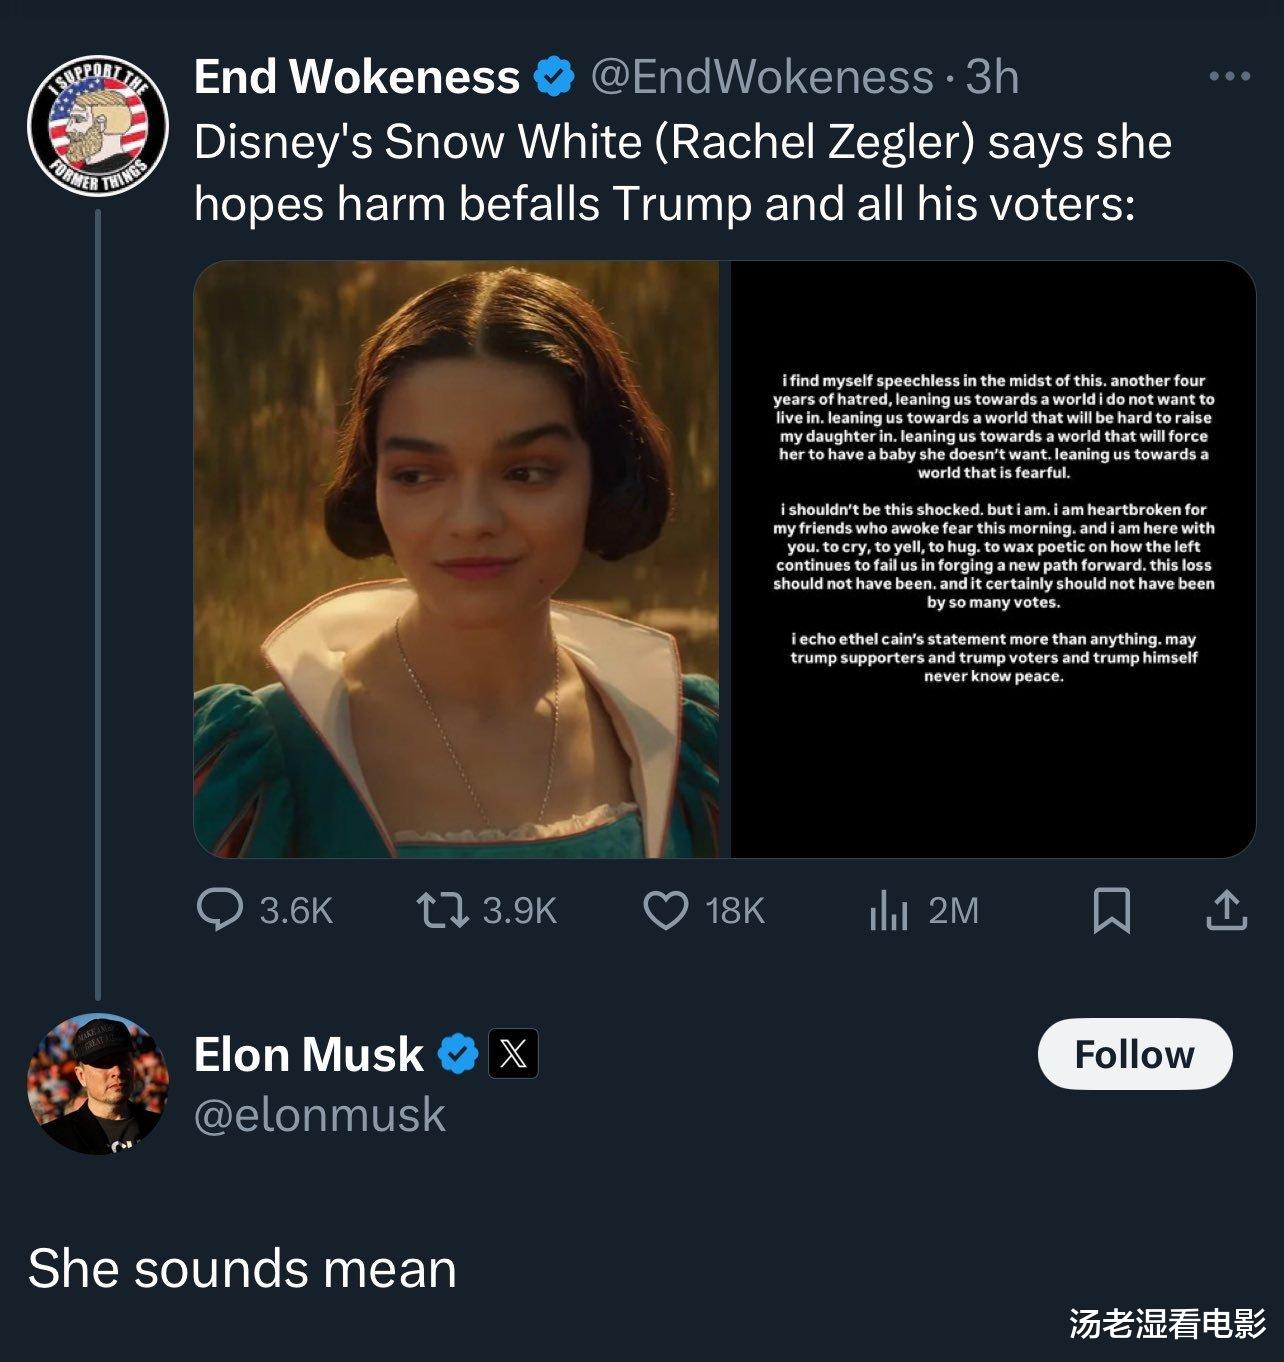Follow the Elon Musk account

tap(1134, 1054)
